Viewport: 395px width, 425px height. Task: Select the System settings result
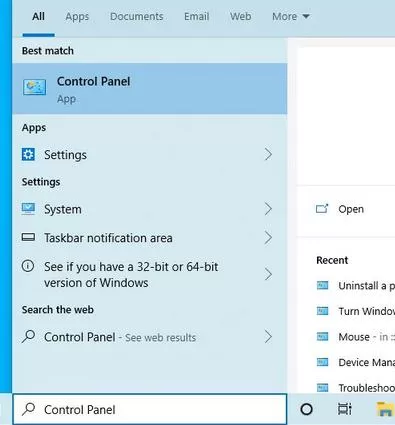click(150, 209)
